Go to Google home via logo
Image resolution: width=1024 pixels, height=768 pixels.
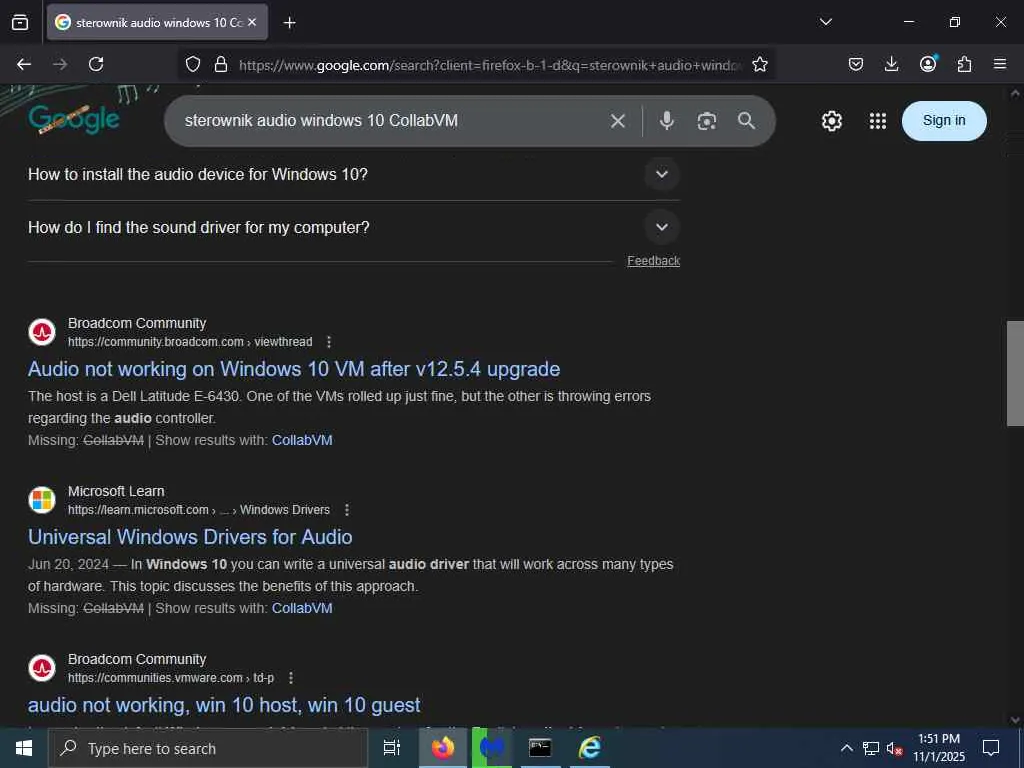[x=74, y=120]
